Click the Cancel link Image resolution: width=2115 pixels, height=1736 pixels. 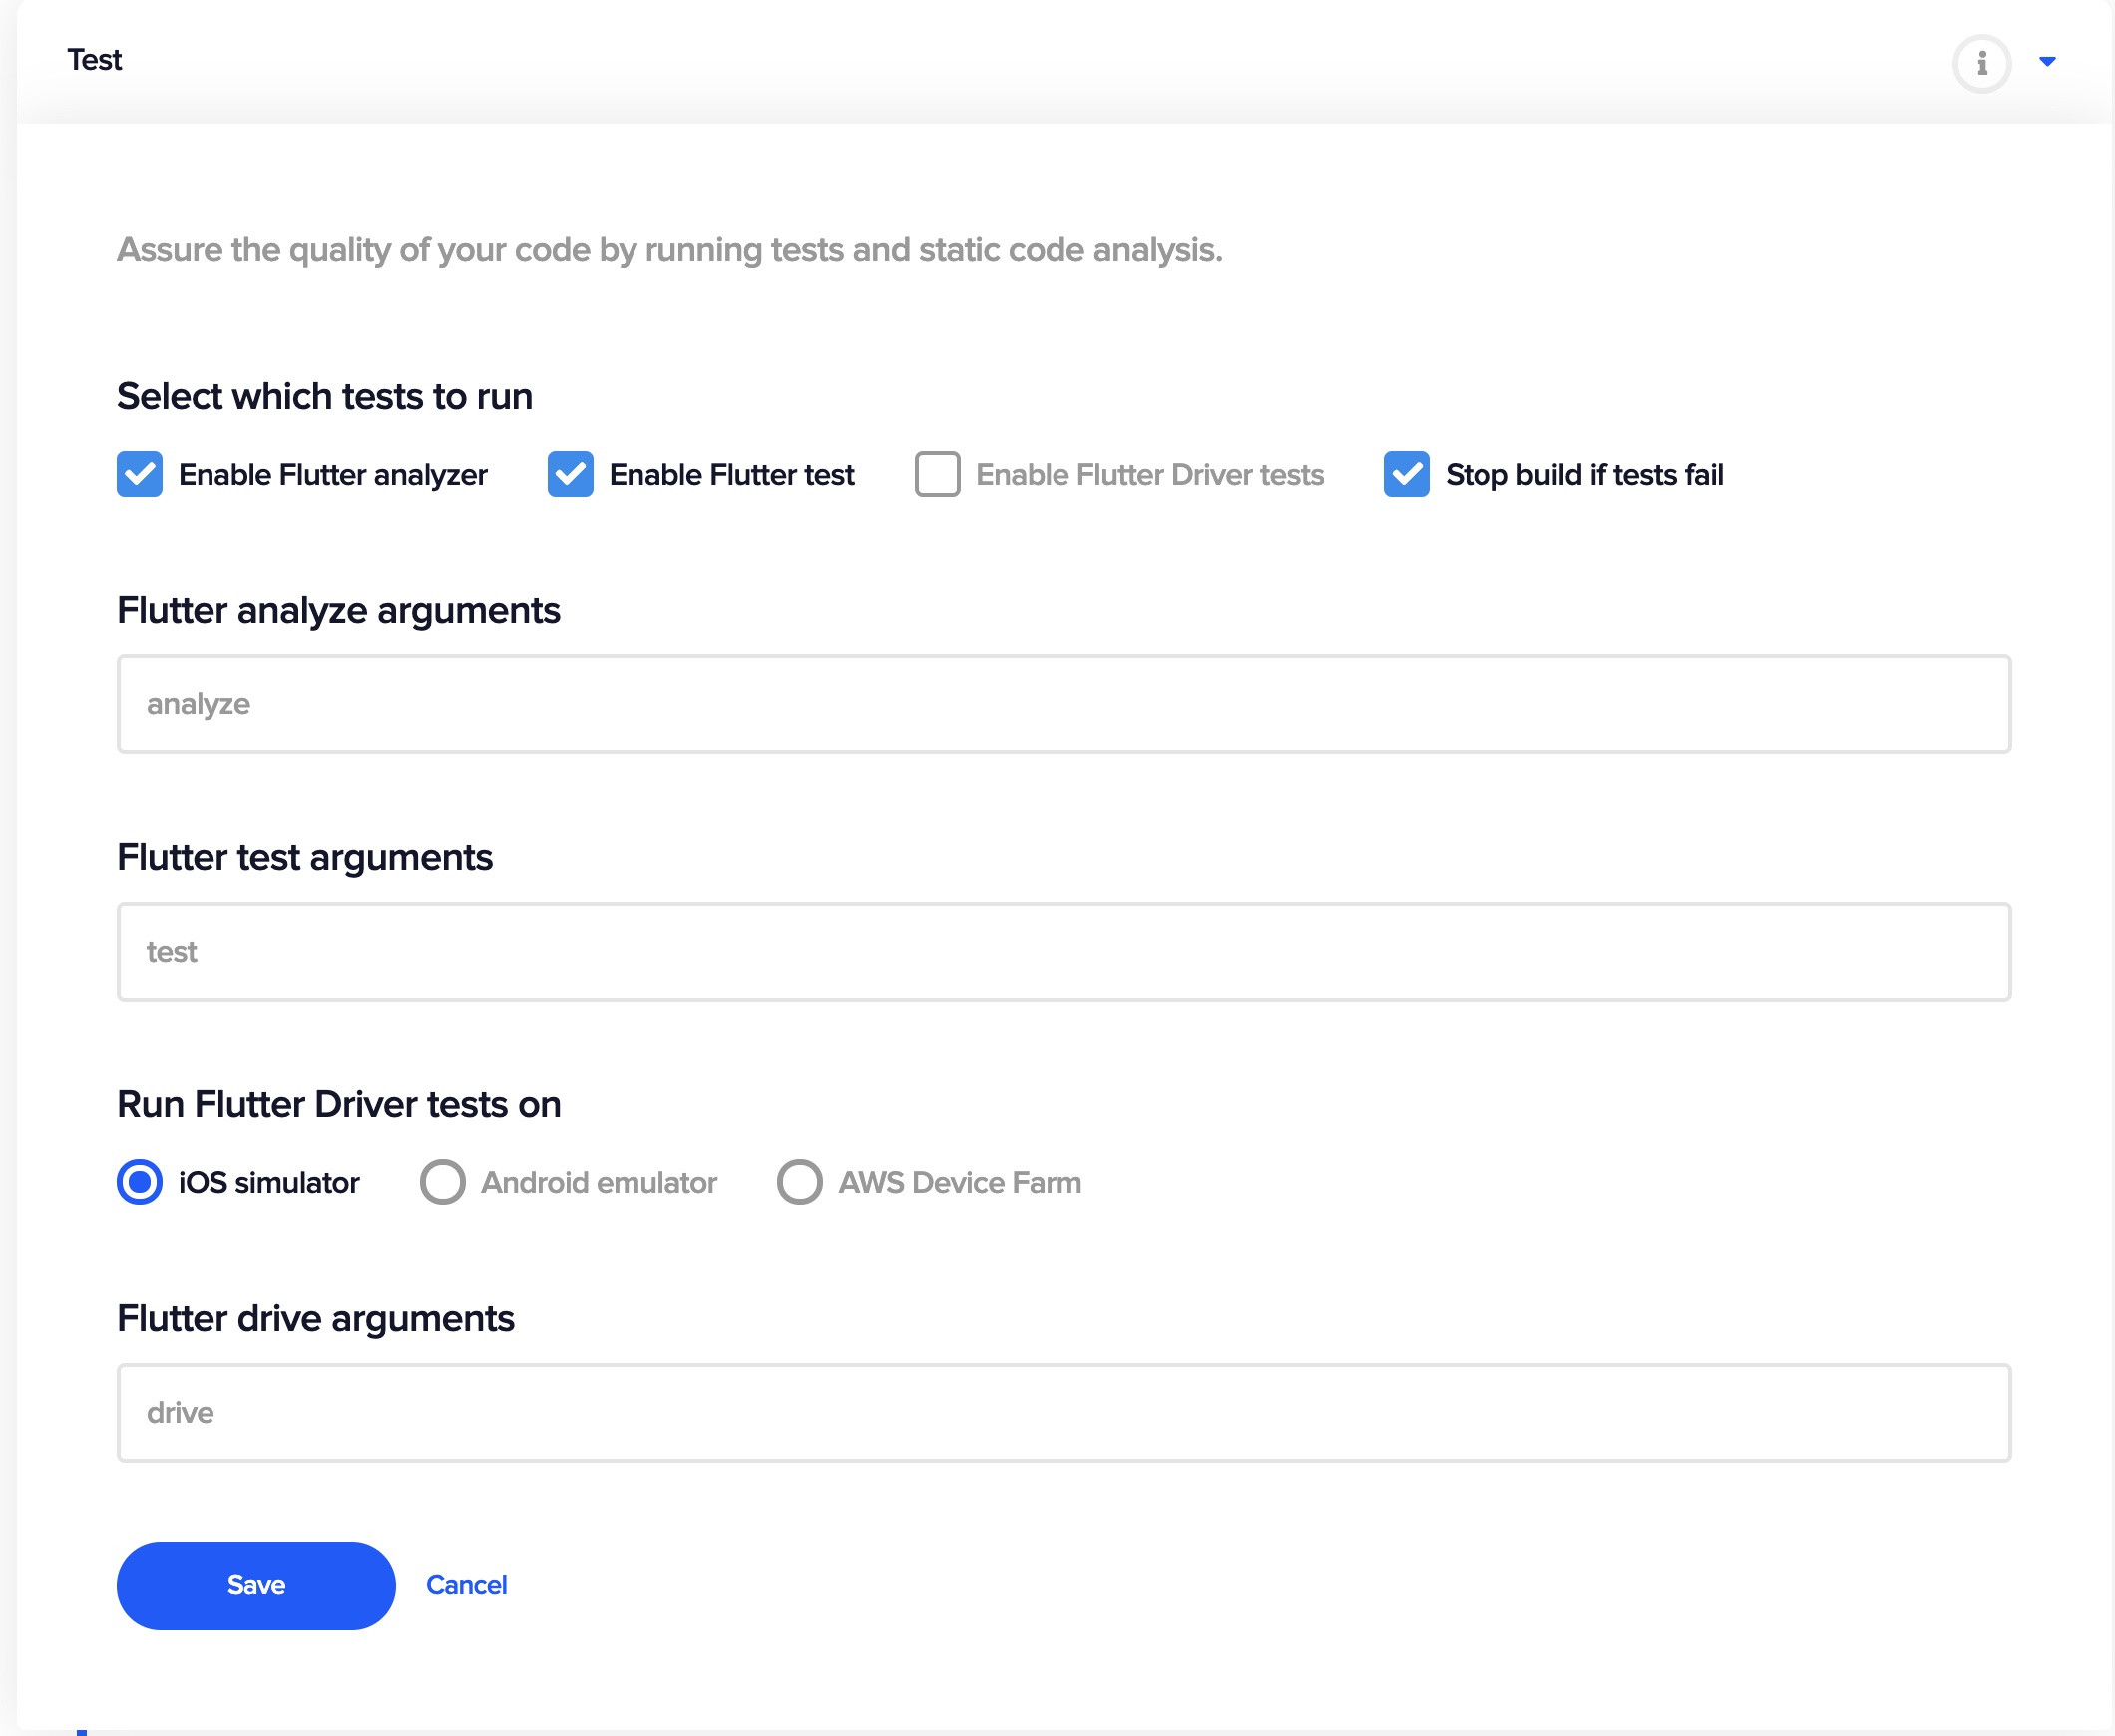point(466,1585)
